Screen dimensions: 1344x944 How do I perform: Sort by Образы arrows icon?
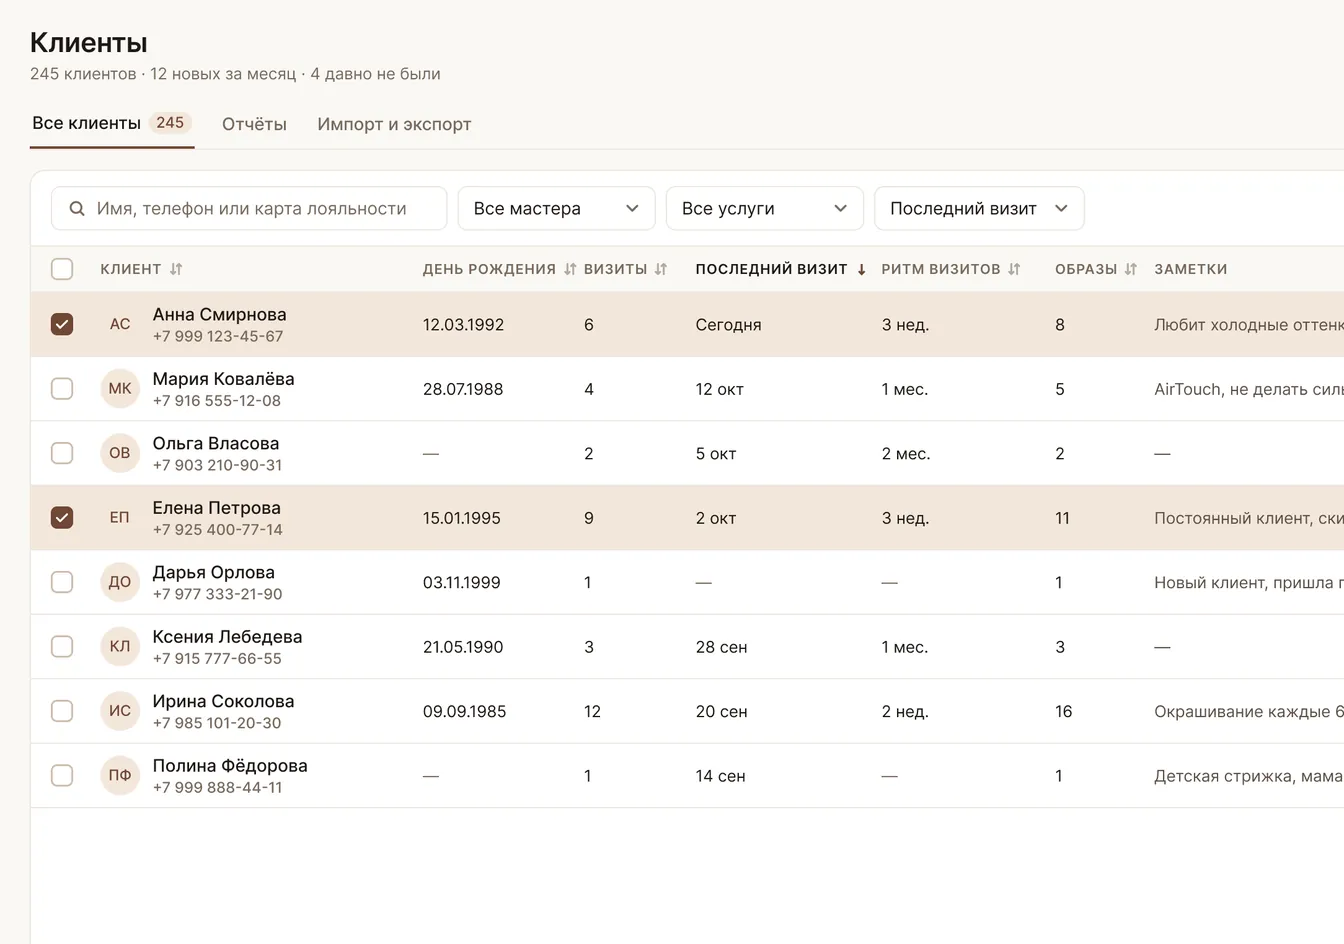click(x=1131, y=269)
